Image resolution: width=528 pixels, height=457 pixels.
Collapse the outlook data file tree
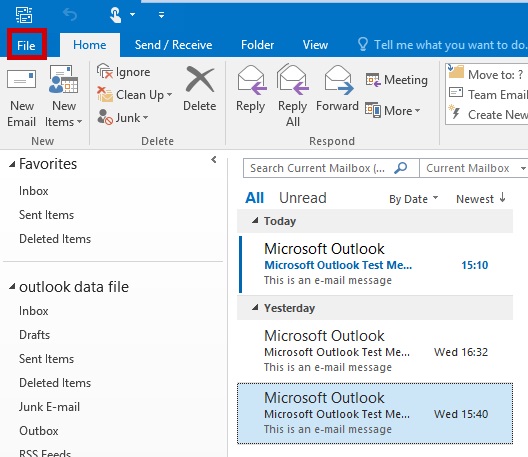pyautogui.click(x=12, y=287)
